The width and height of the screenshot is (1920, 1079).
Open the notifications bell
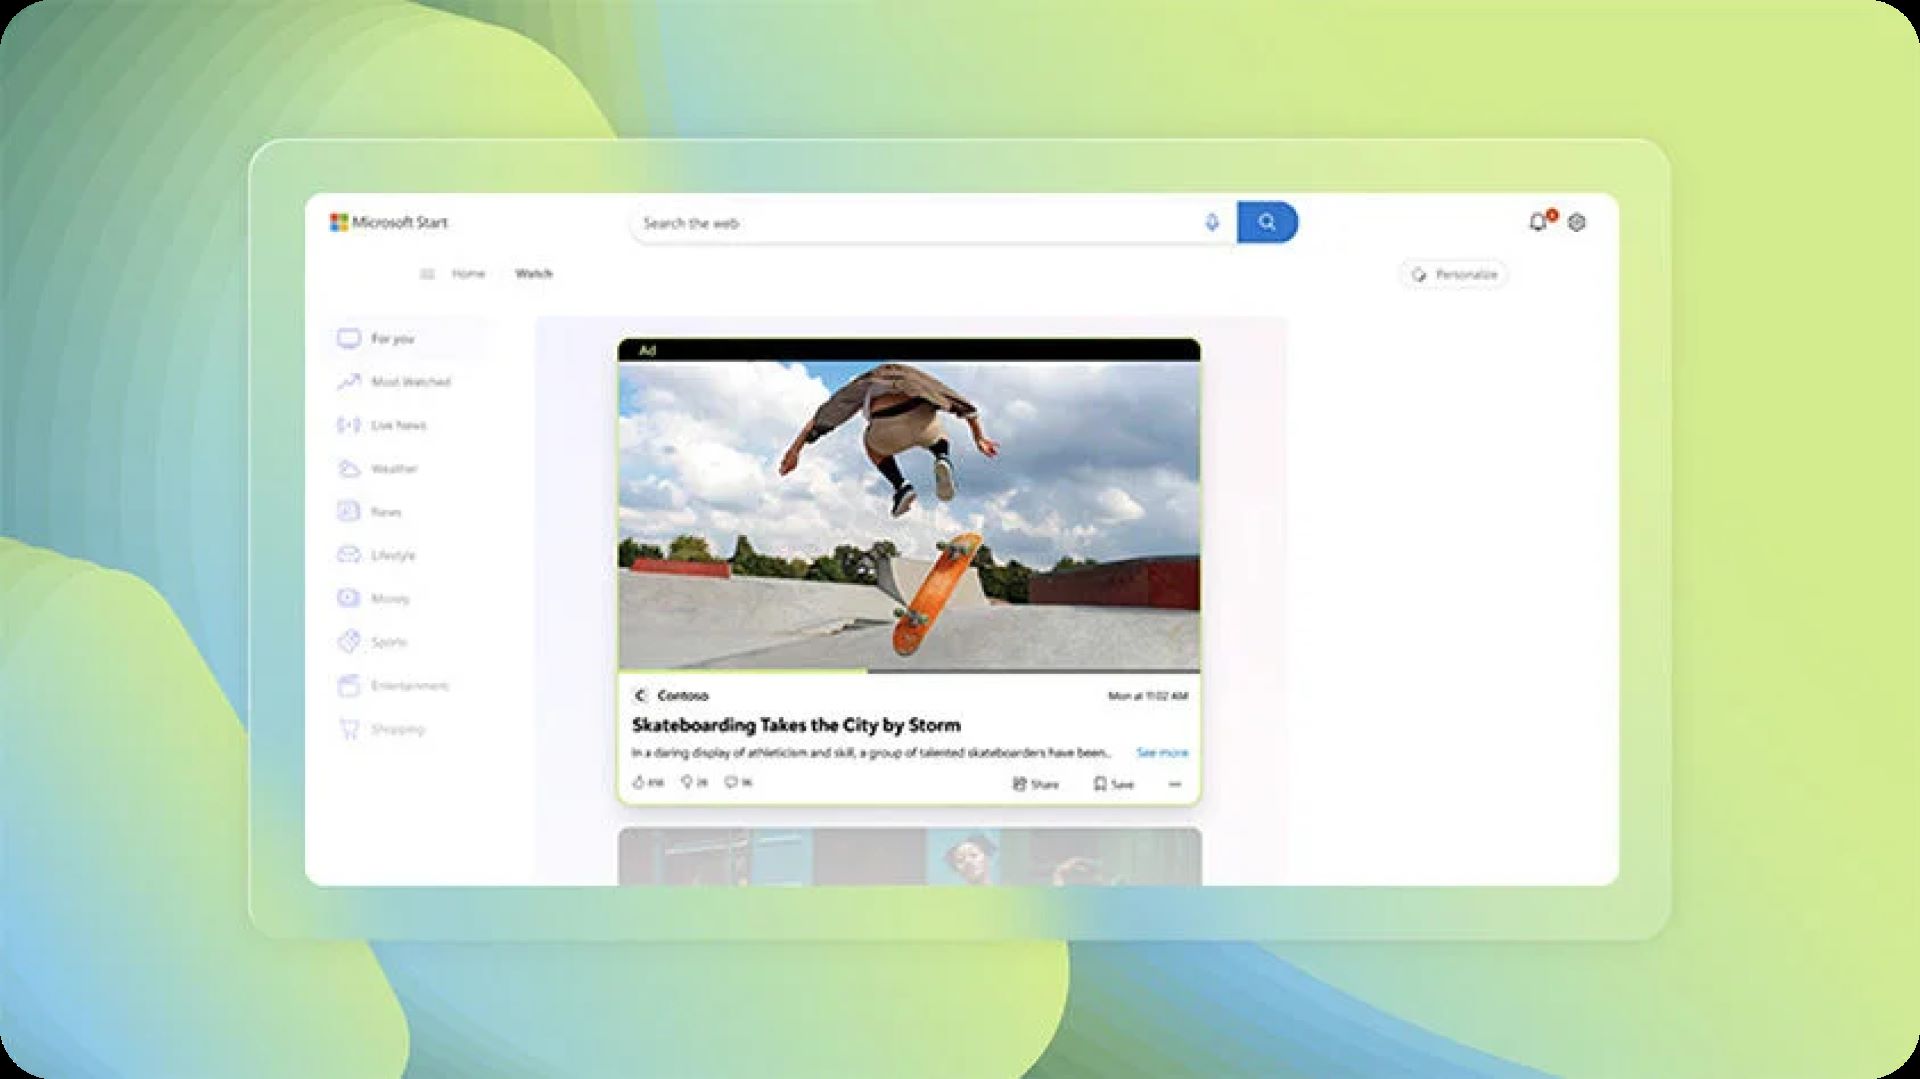coord(1538,222)
